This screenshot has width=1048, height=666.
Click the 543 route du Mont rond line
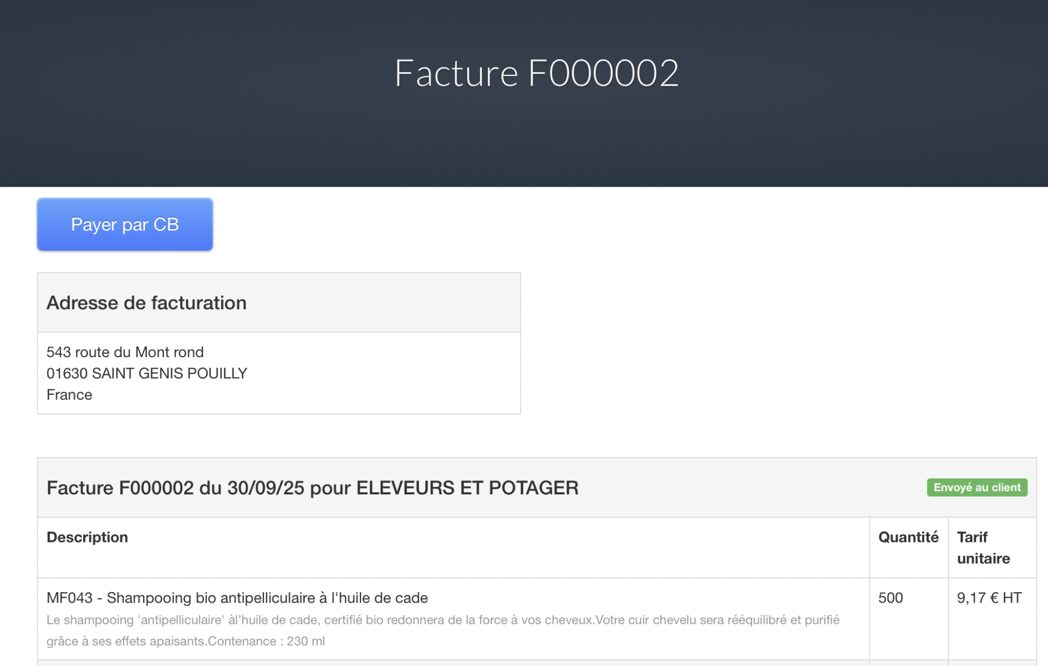pyautogui.click(x=125, y=352)
